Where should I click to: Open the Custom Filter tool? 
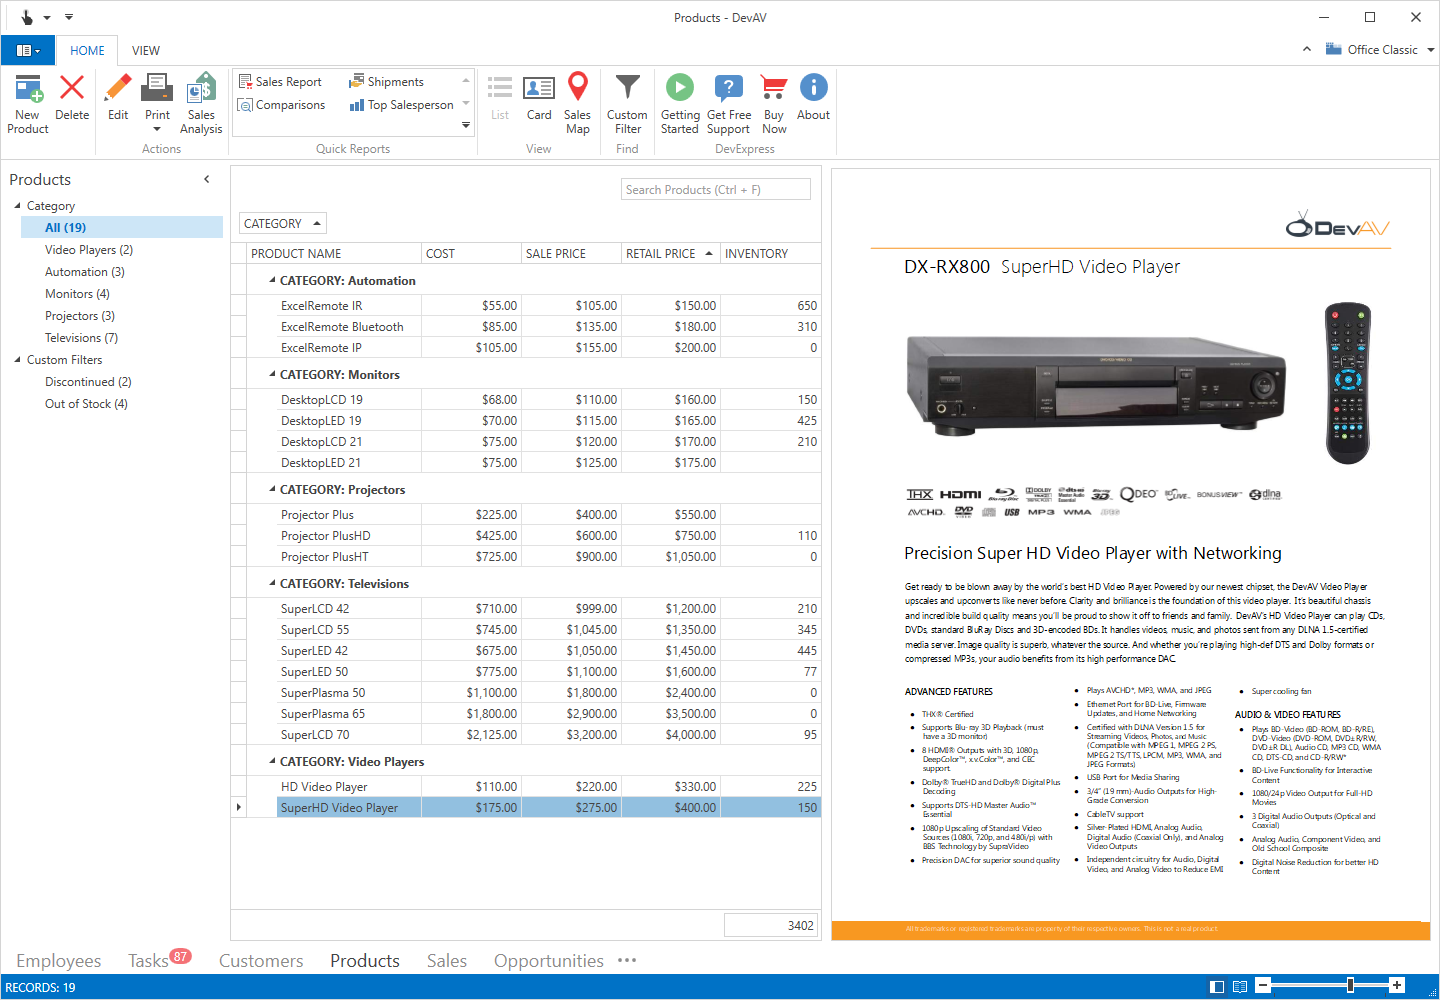pos(627,100)
